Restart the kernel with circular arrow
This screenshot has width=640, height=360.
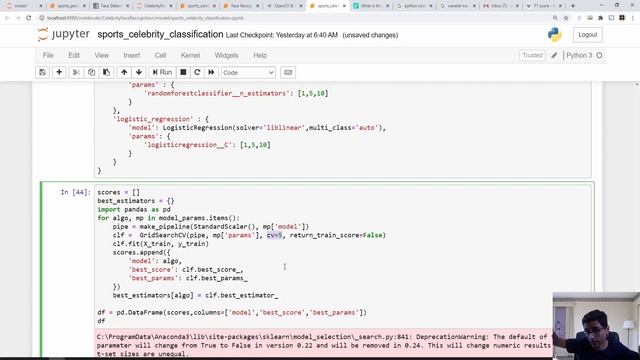197,72
